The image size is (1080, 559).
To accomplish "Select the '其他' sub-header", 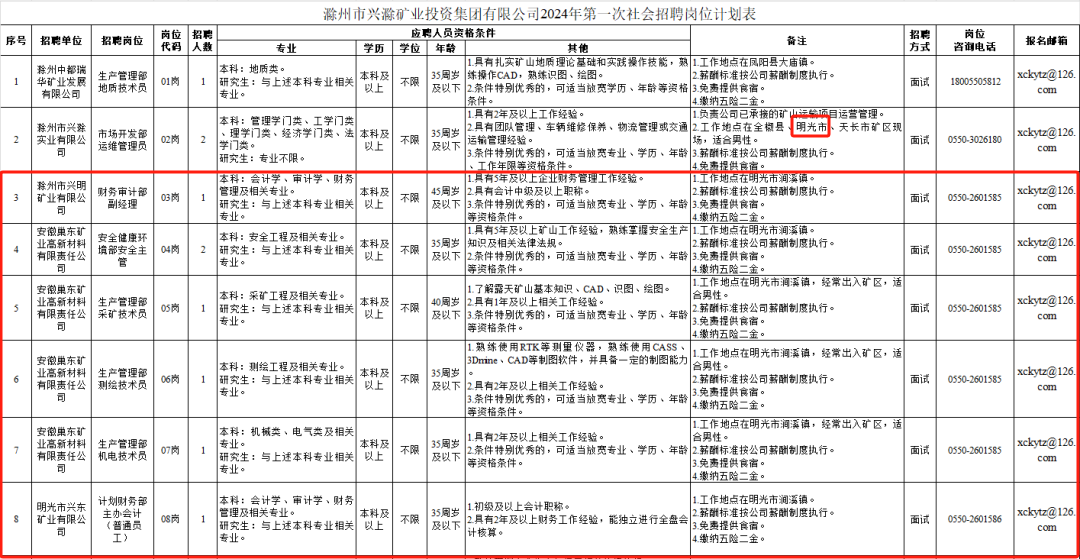I will pos(577,48).
